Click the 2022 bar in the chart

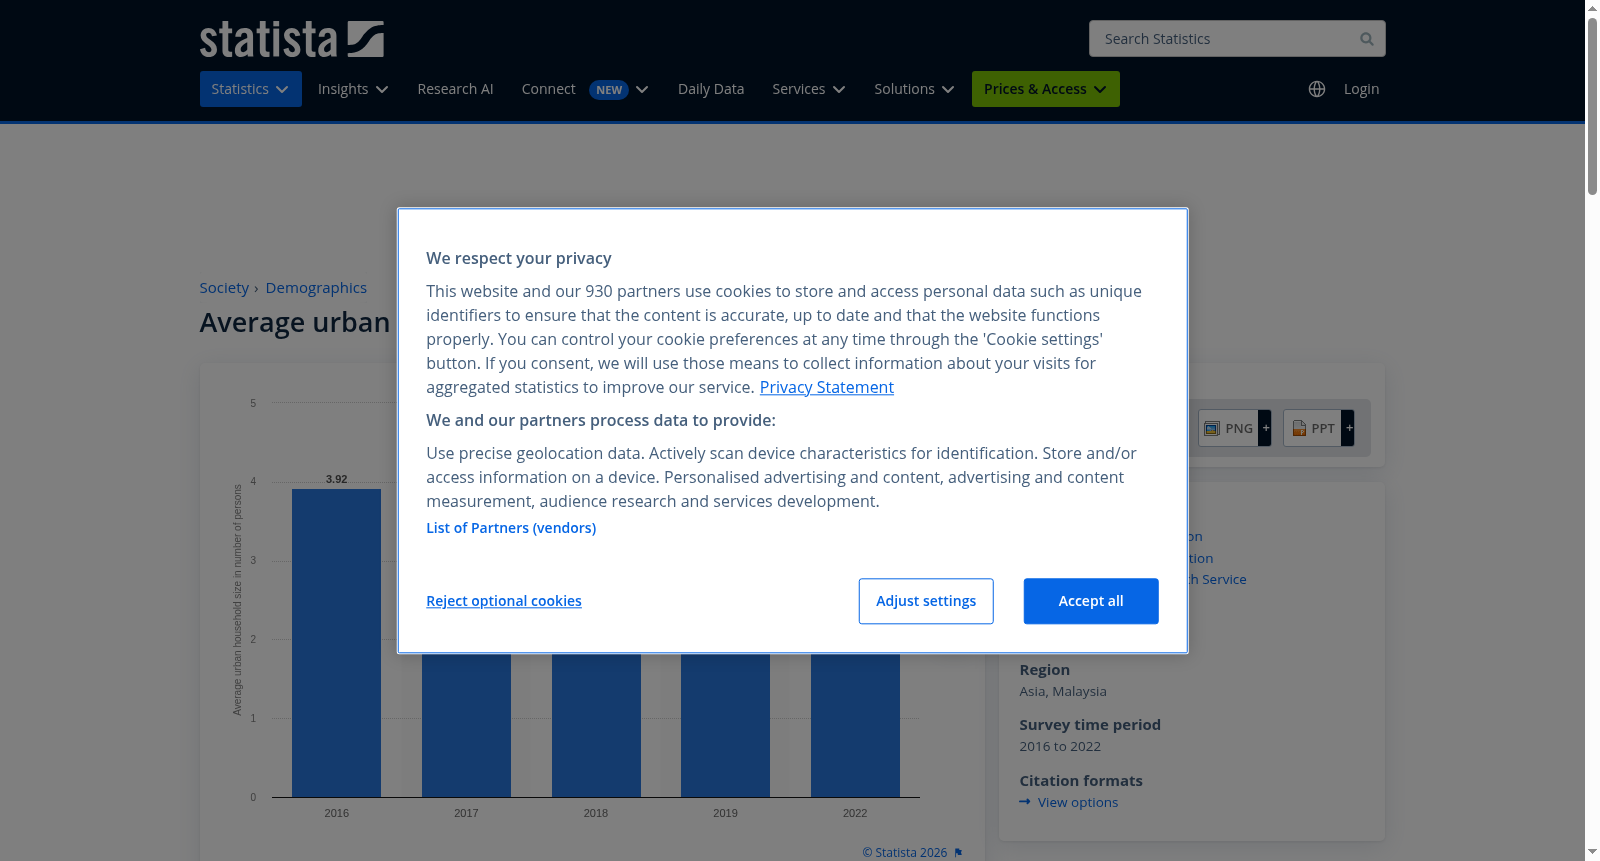tap(855, 725)
